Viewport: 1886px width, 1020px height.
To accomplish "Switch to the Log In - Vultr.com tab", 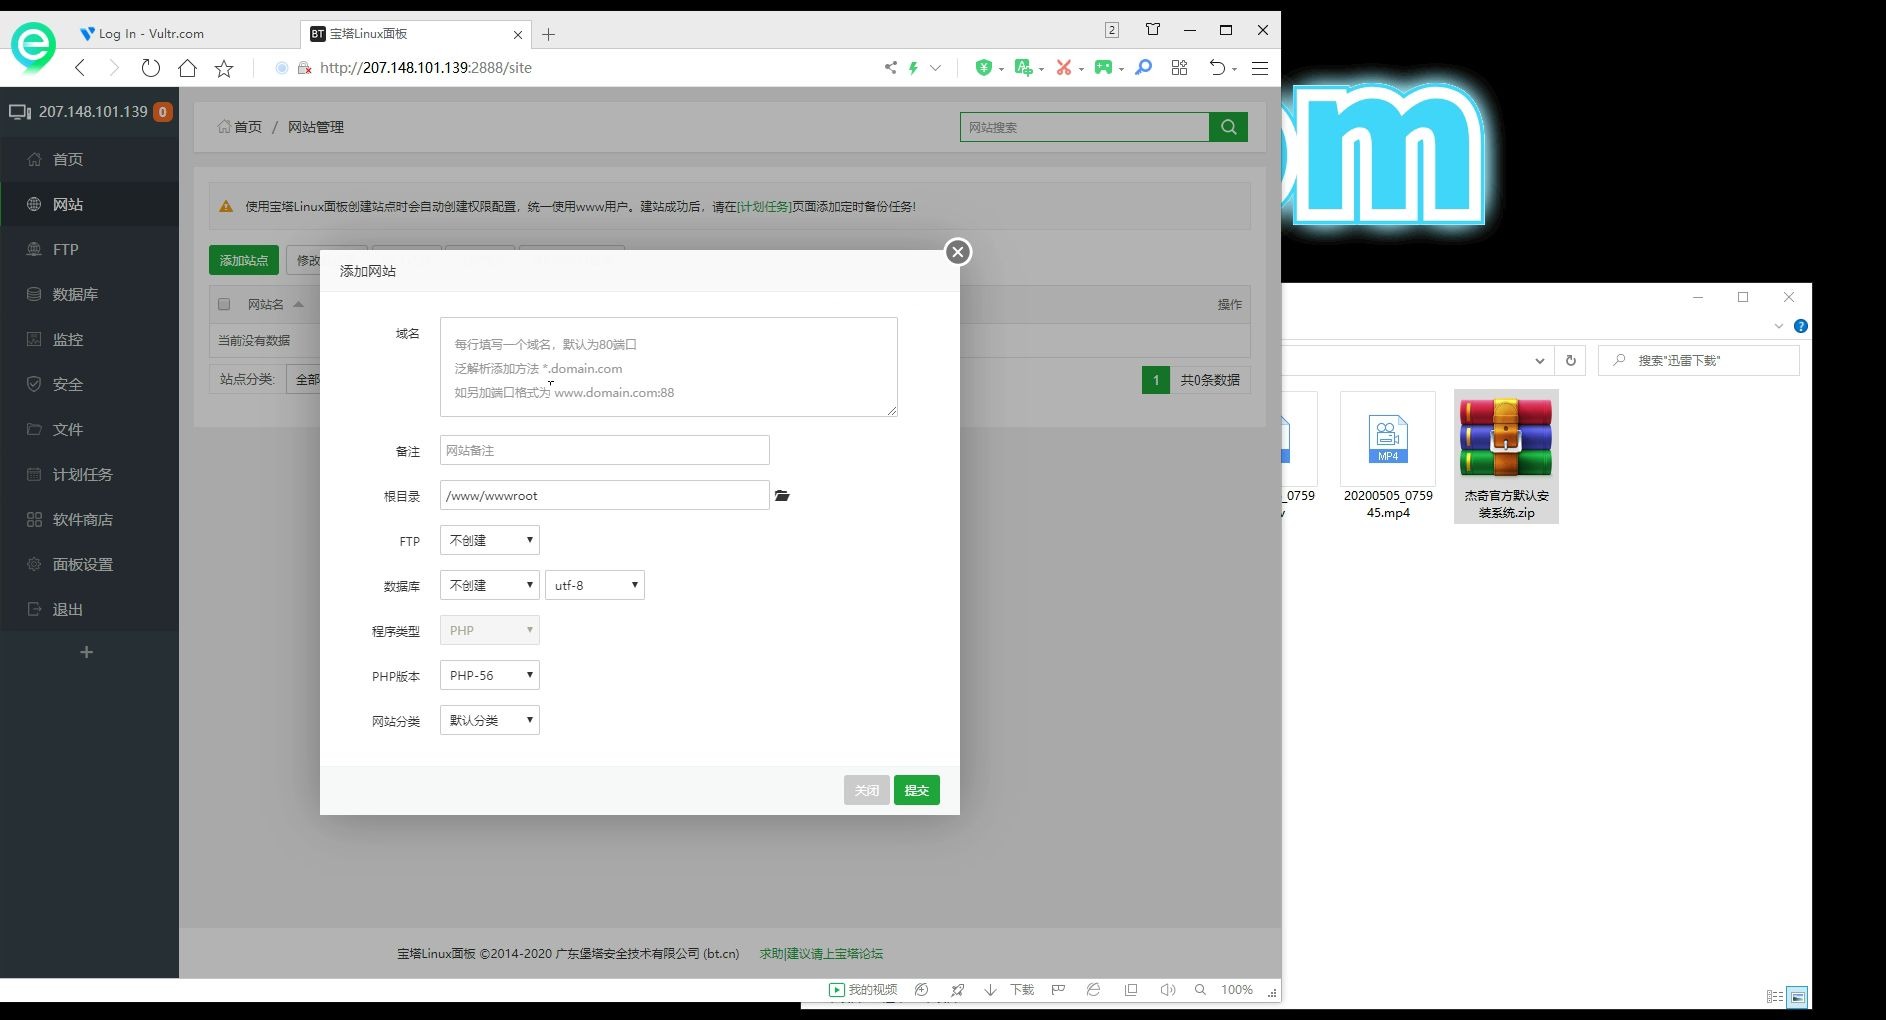I will (150, 33).
